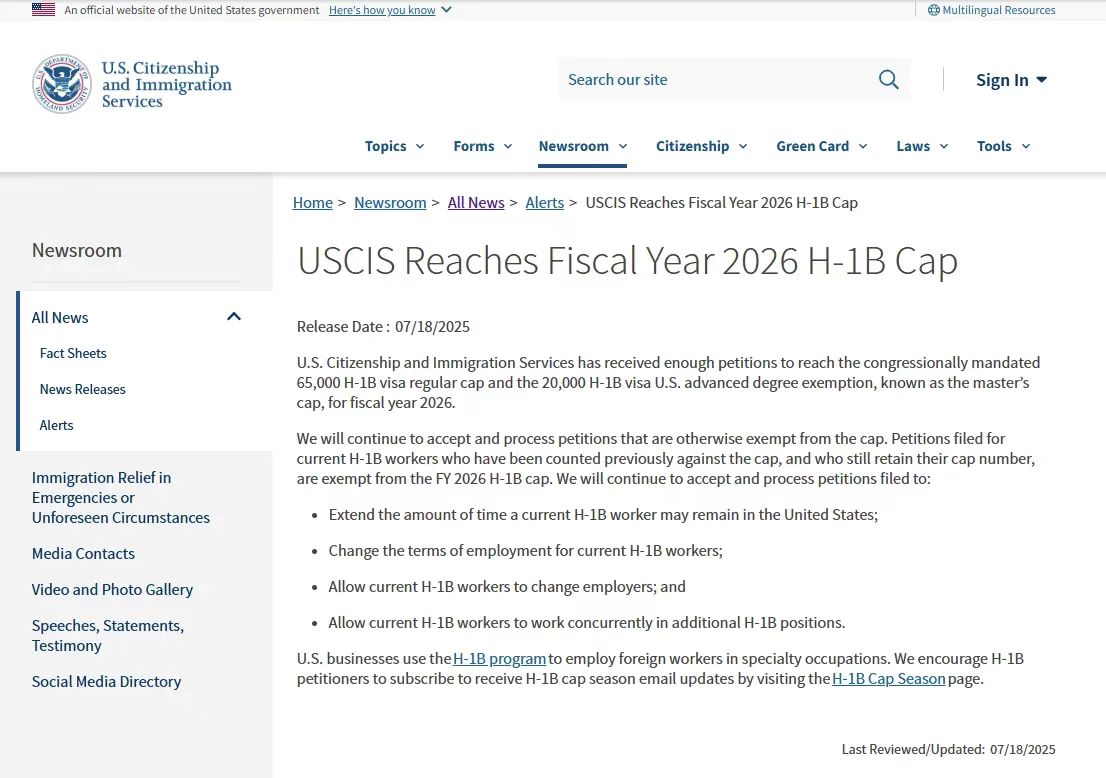Select Fact Sheets in the sidebar
The height and width of the screenshot is (778, 1106).
pyautogui.click(x=73, y=353)
